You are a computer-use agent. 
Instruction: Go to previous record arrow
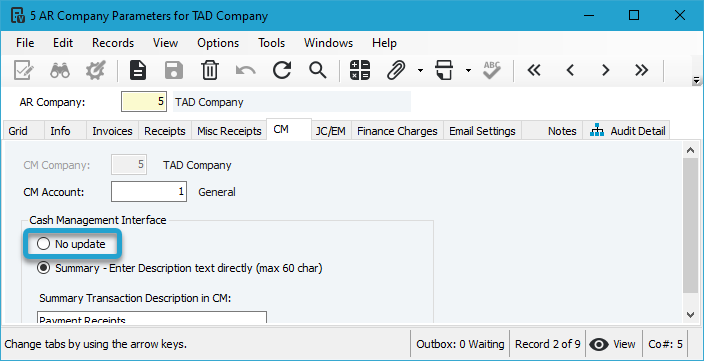(570, 70)
